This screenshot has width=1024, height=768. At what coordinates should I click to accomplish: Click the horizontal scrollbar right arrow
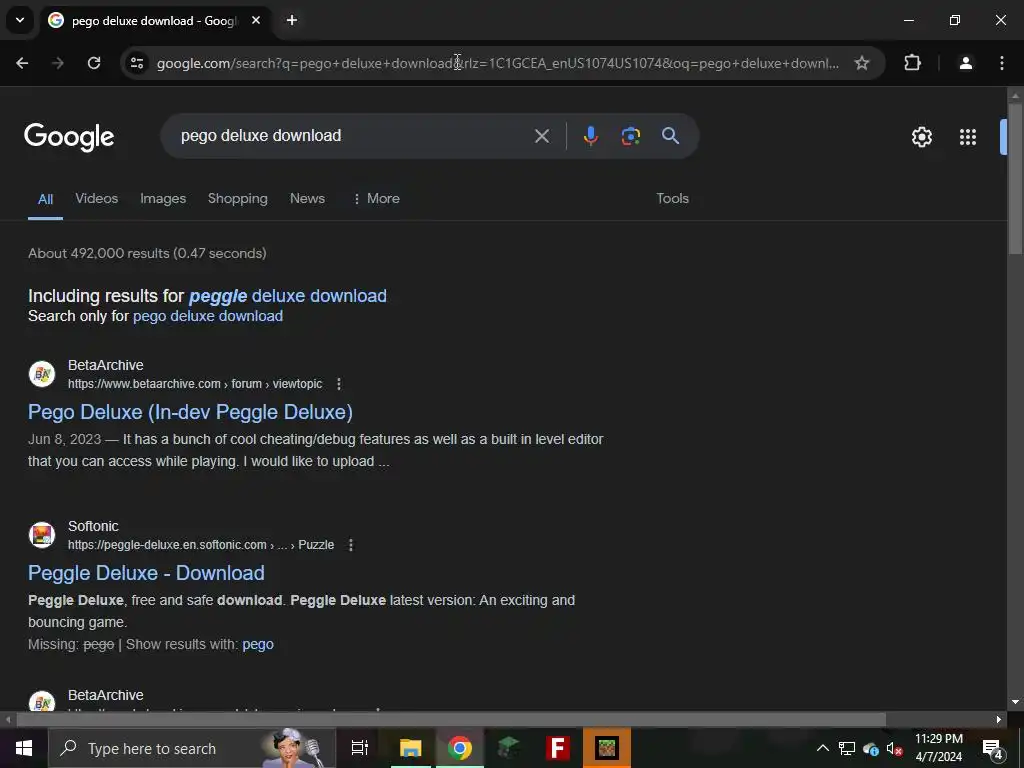click(x=999, y=719)
